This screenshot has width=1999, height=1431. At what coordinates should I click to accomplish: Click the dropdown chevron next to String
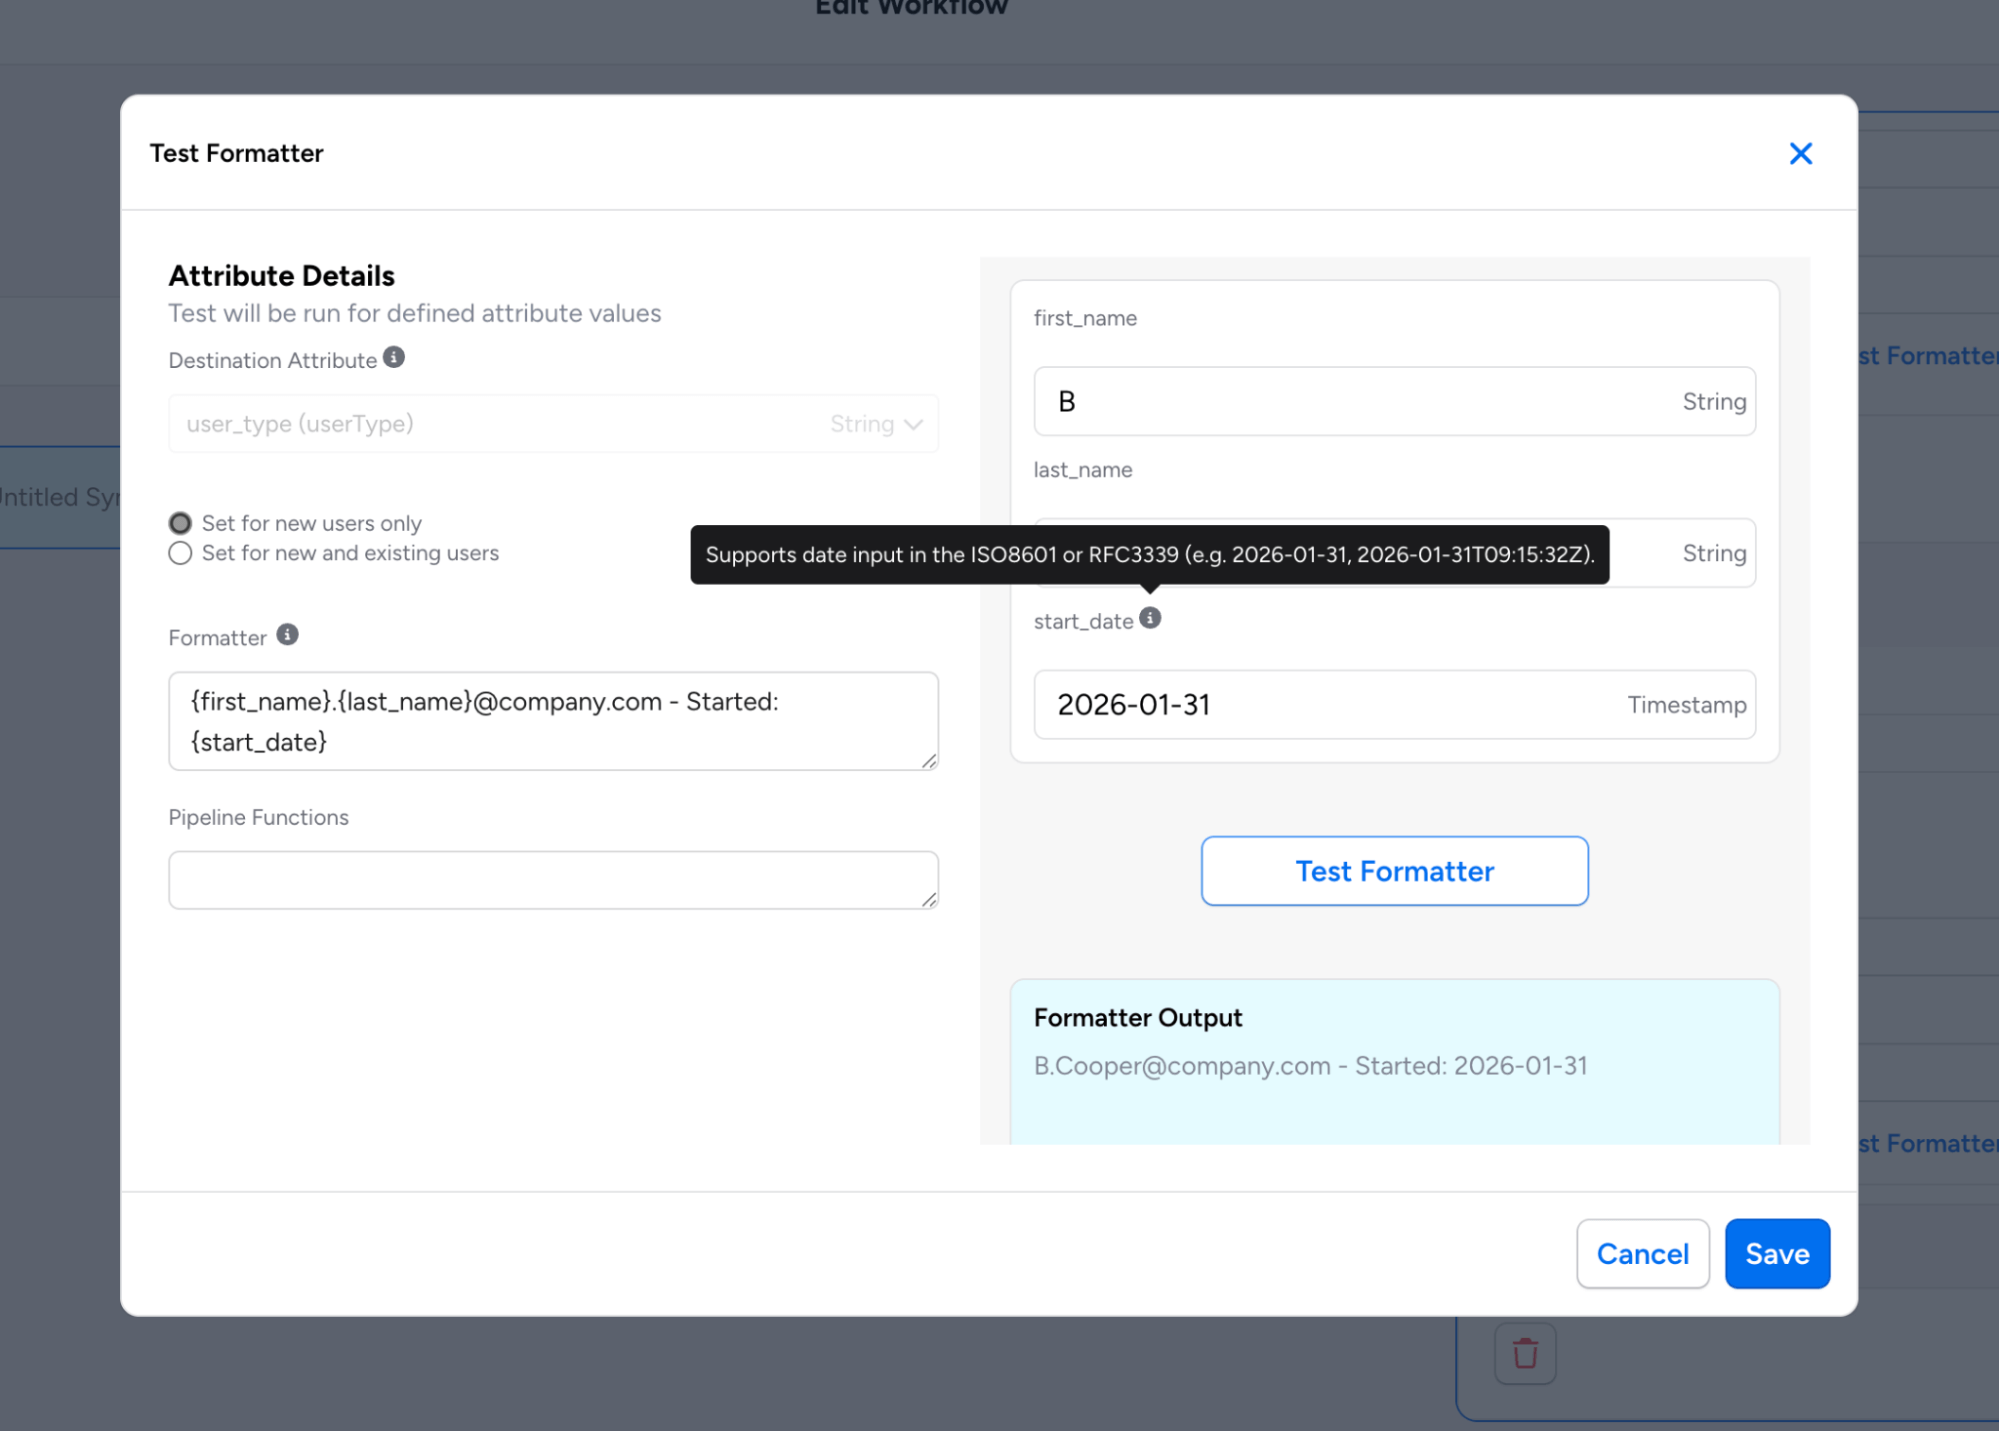(913, 425)
